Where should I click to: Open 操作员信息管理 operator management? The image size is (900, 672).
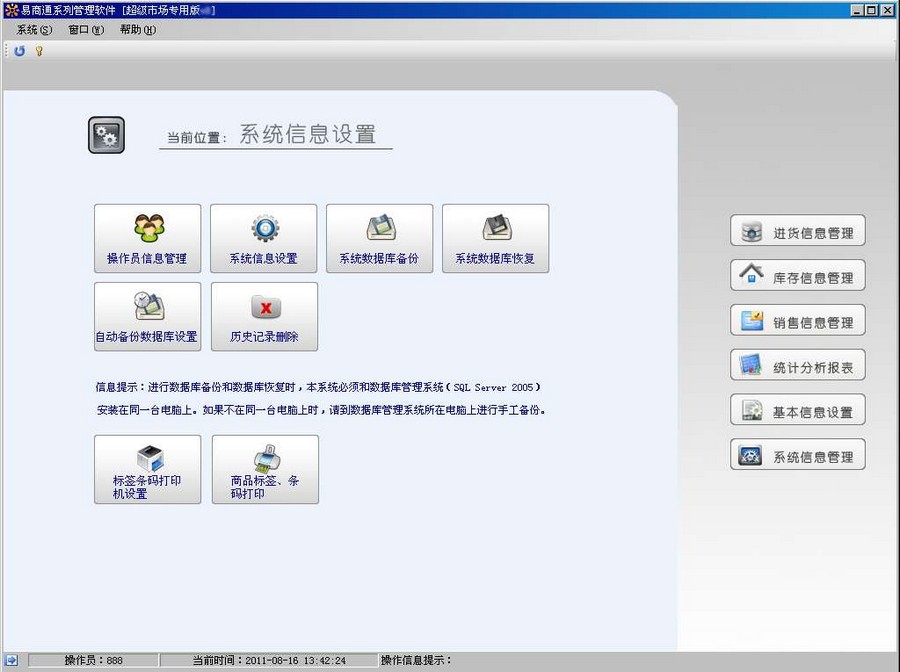click(x=147, y=238)
